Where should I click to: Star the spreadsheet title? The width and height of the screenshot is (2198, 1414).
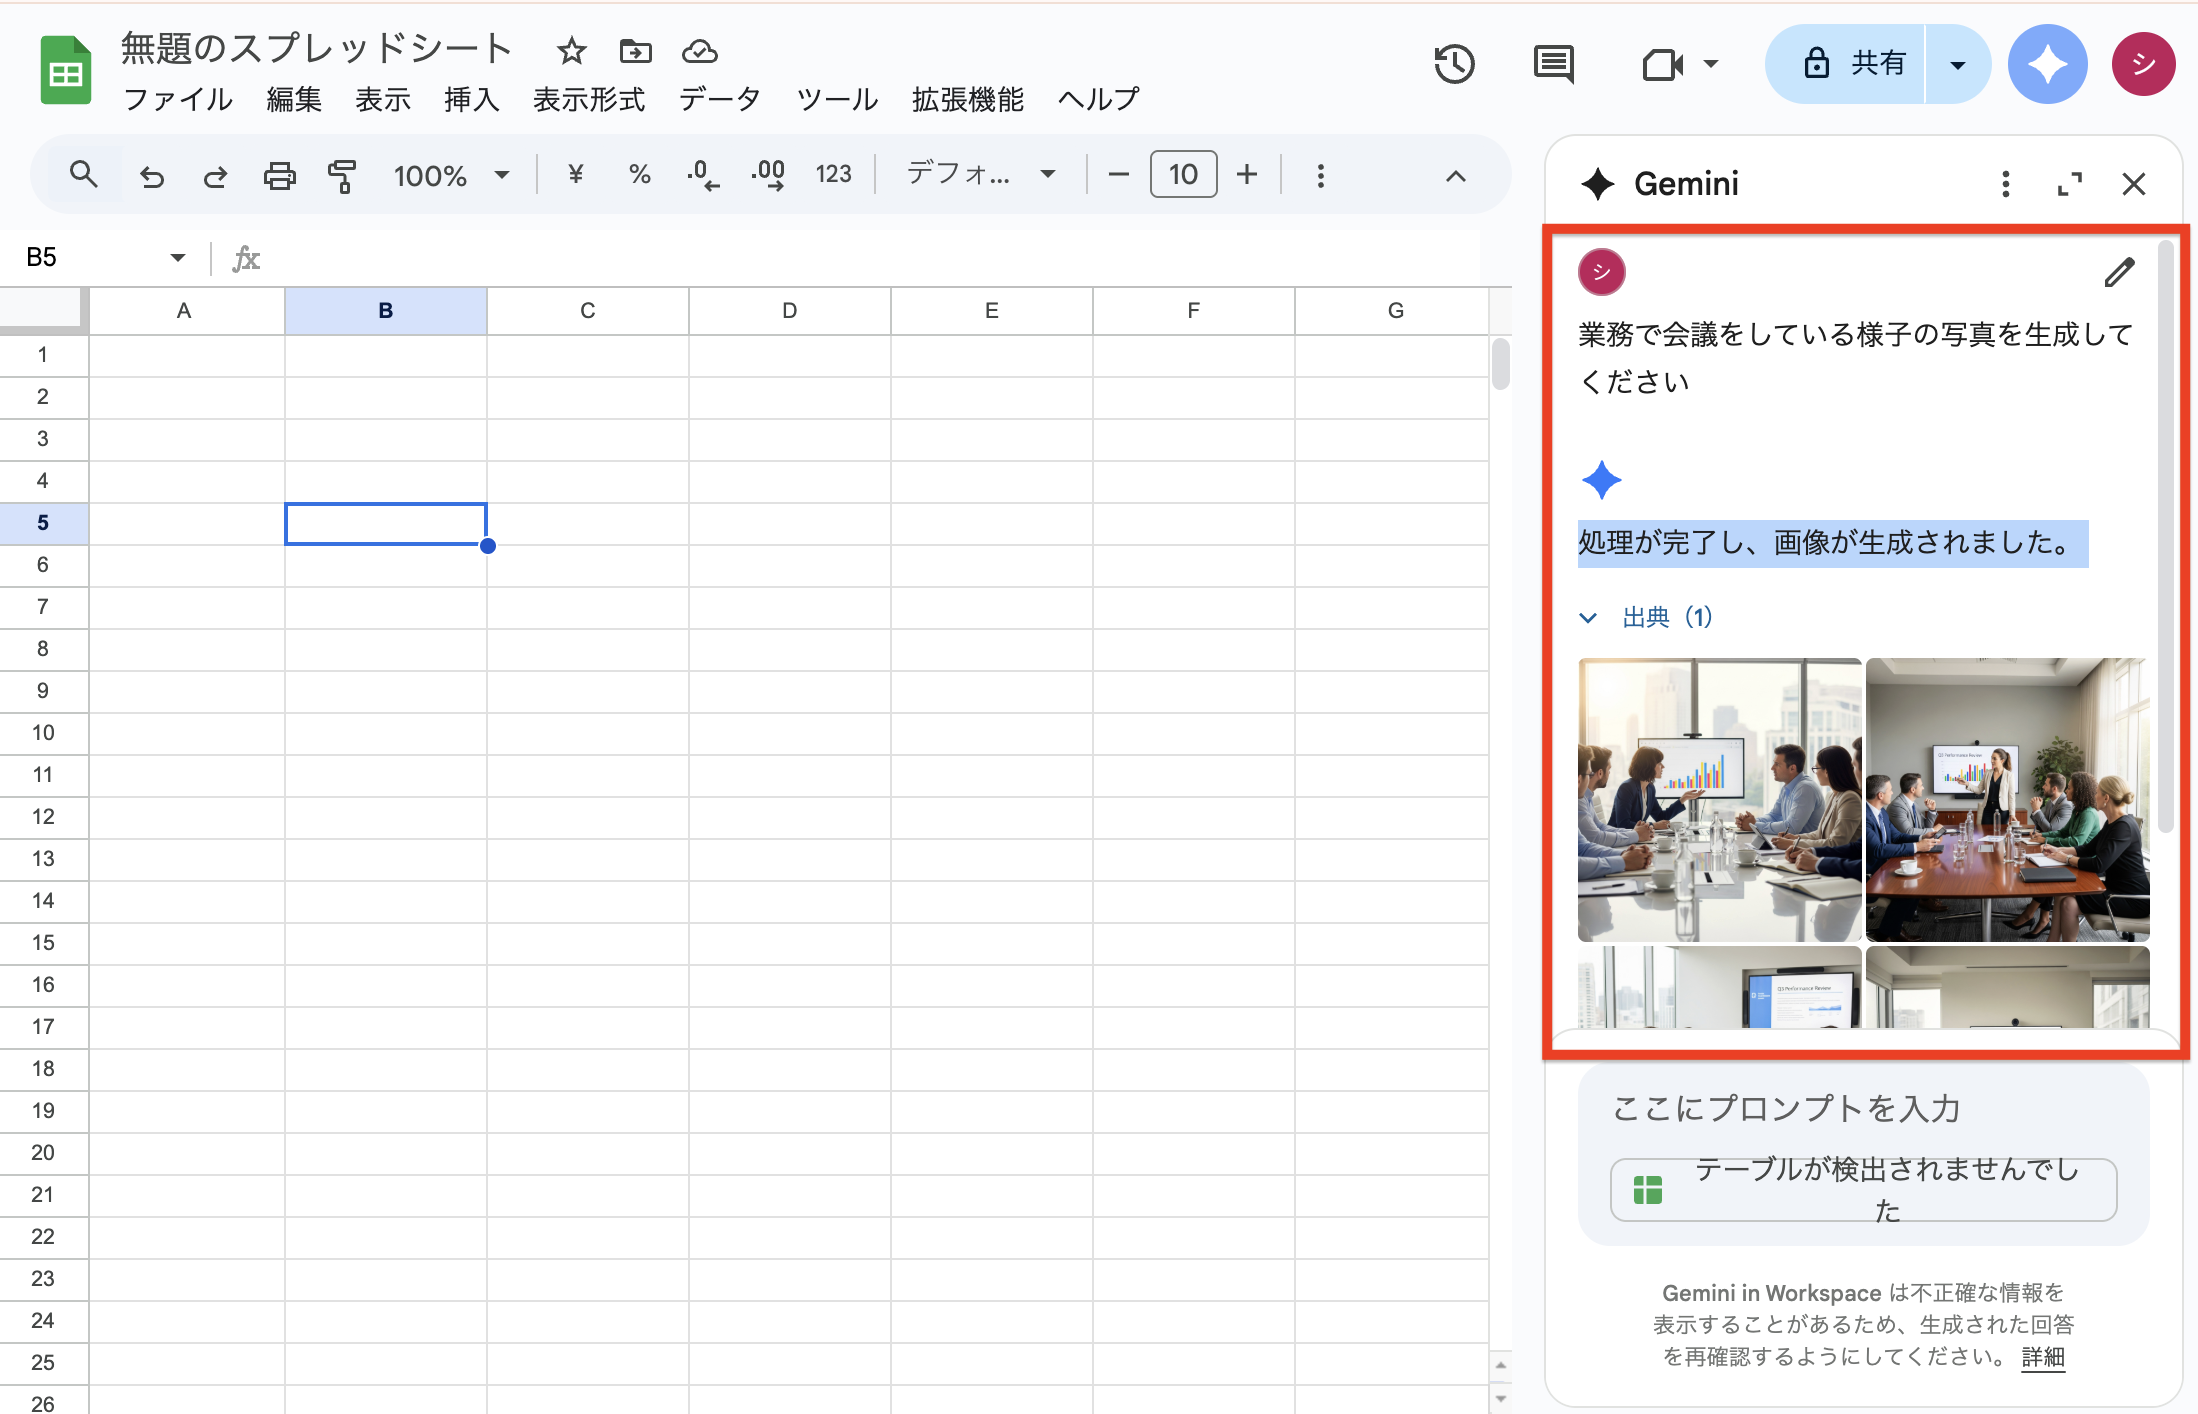571,51
